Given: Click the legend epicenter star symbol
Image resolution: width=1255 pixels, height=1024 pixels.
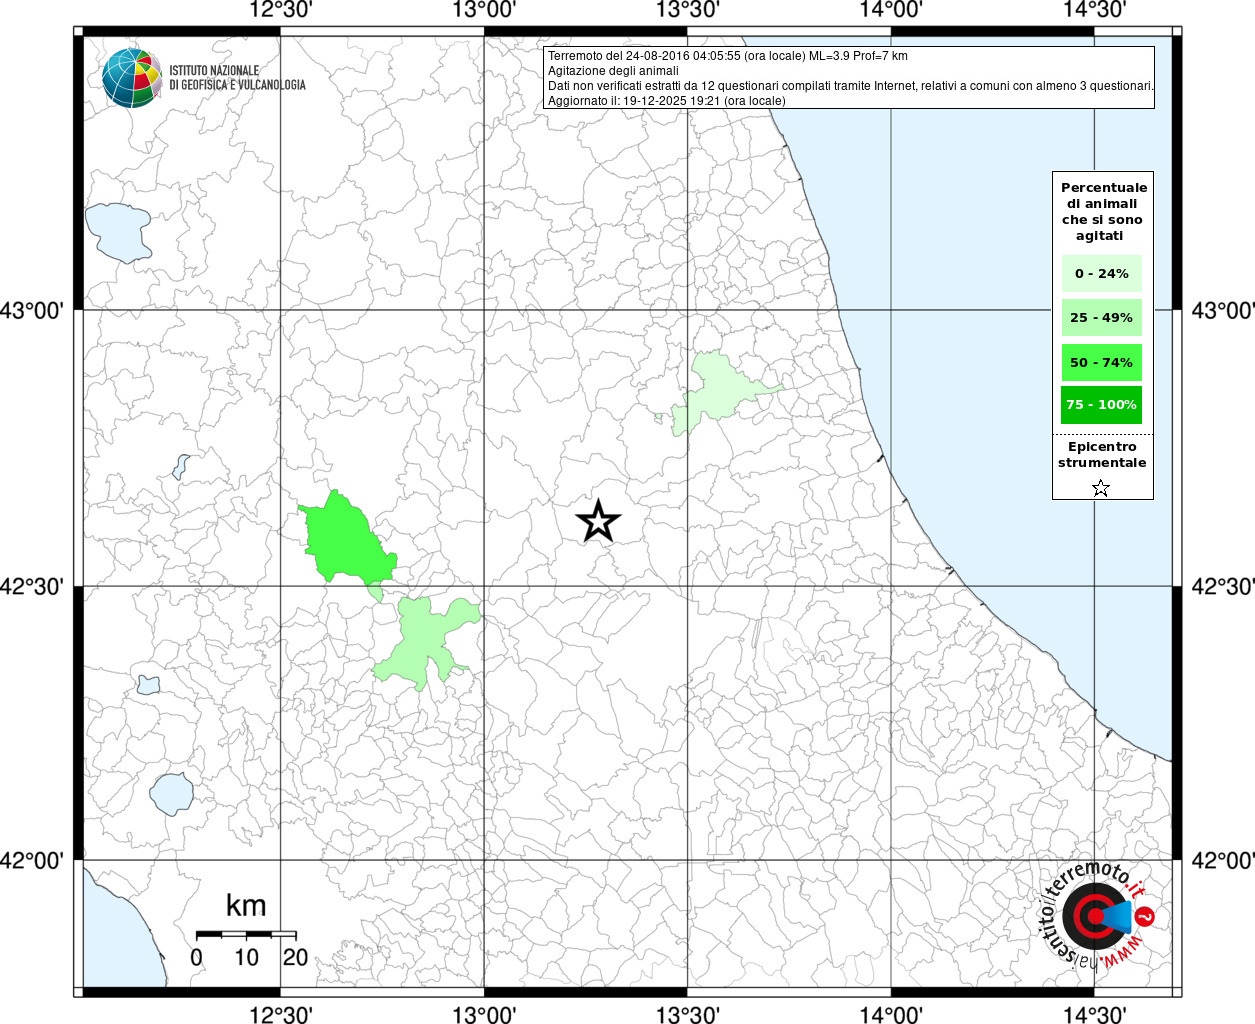Looking at the screenshot, I should (x=1101, y=488).
